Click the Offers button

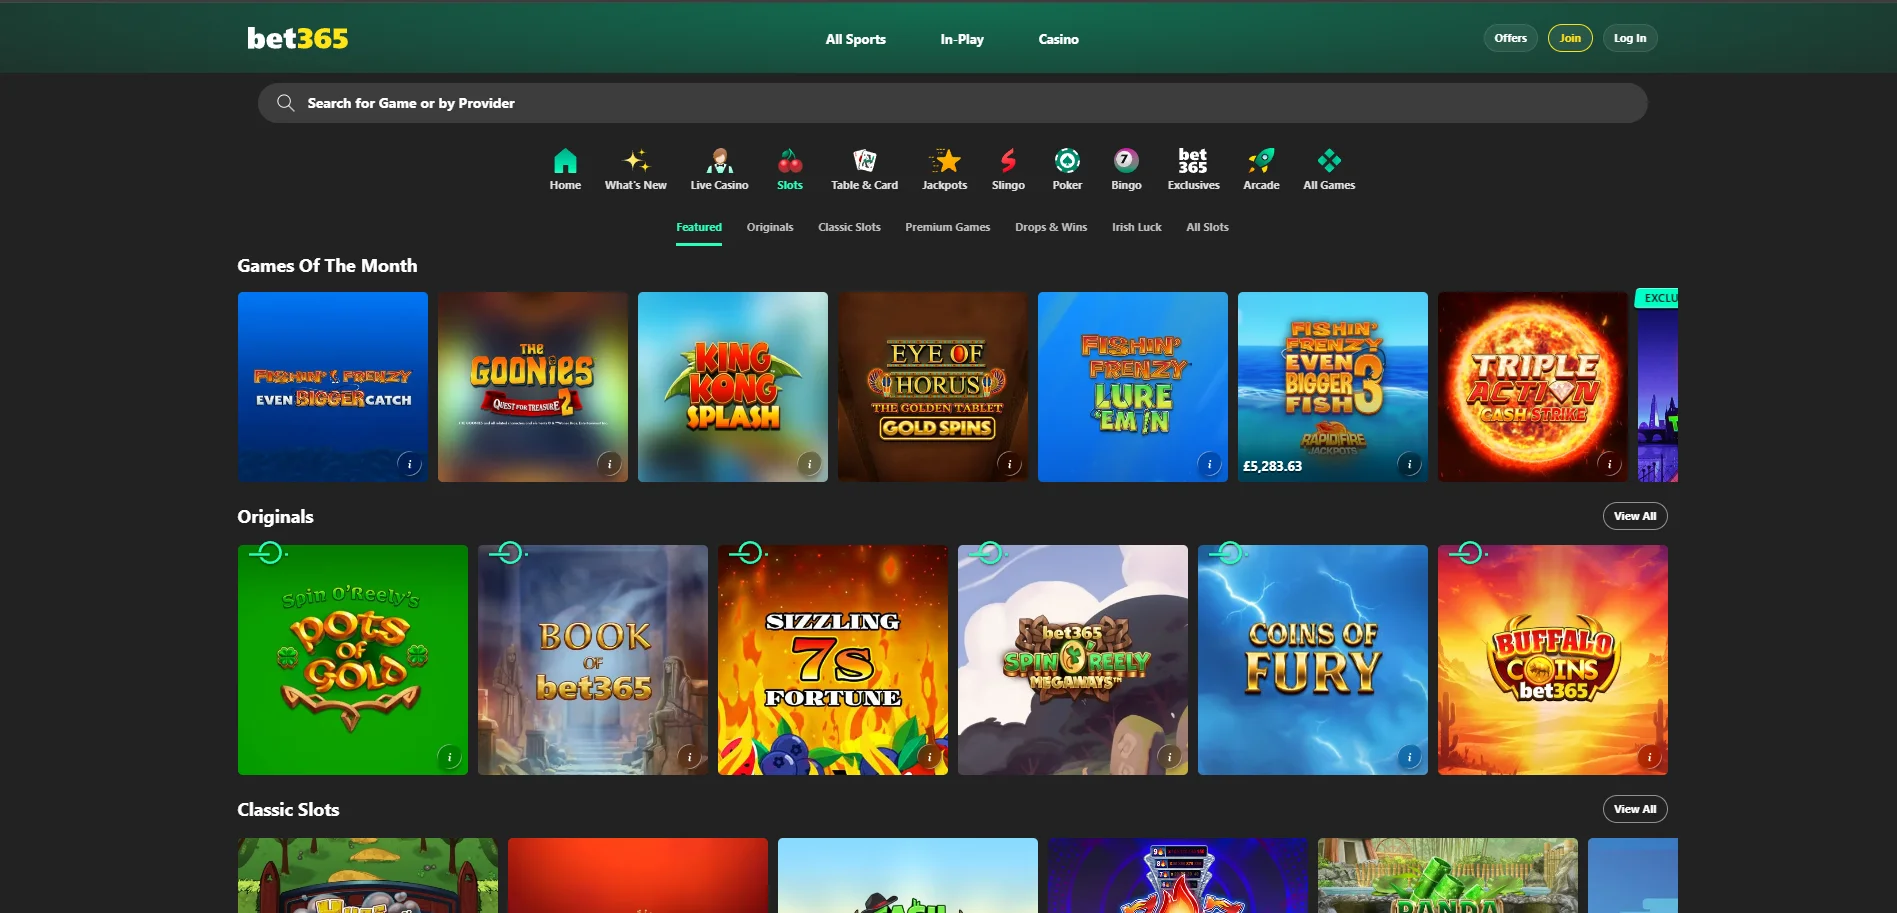coord(1510,38)
